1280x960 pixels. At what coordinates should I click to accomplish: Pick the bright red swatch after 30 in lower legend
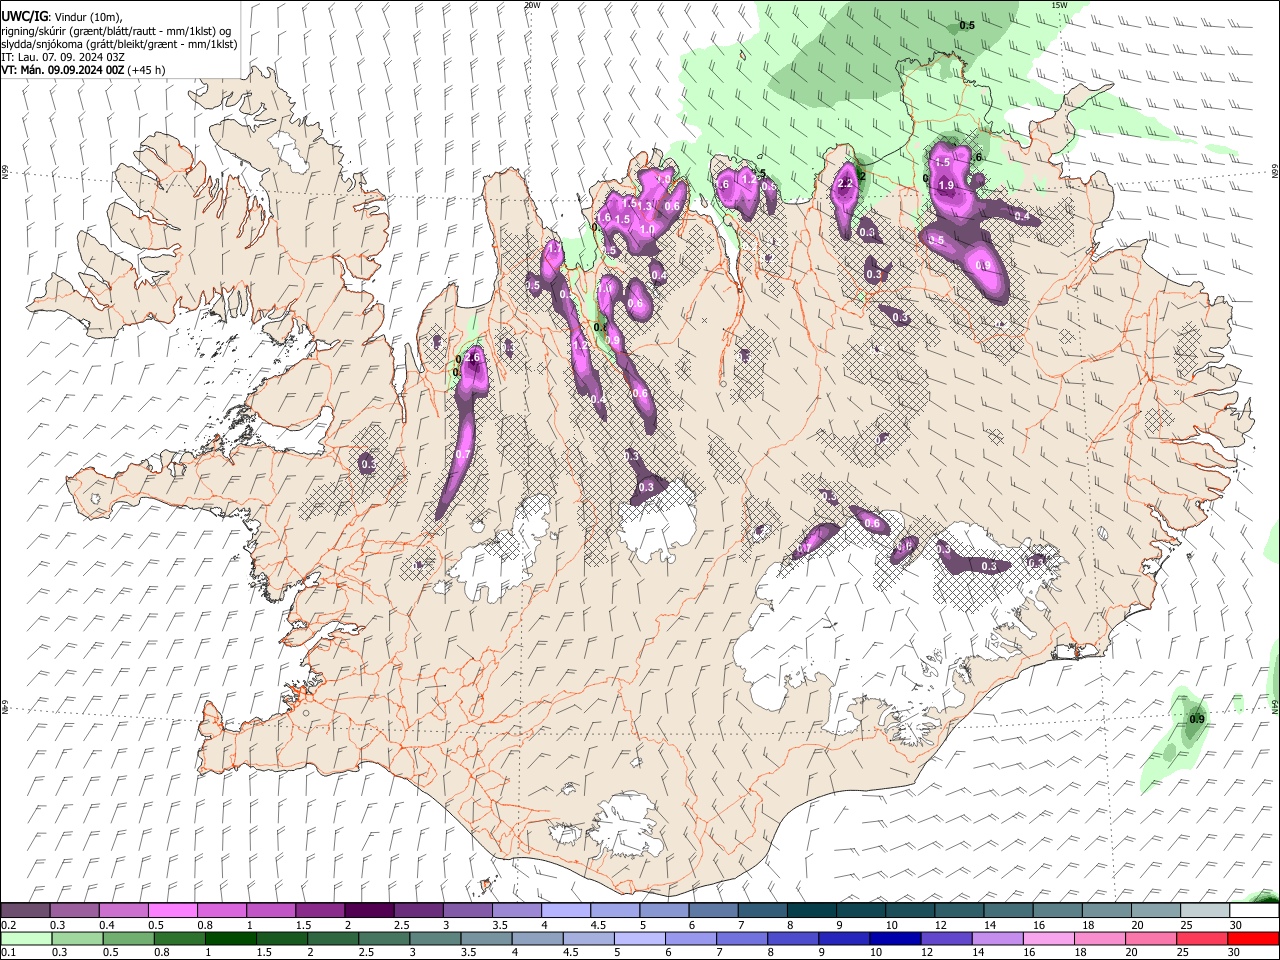click(x=1253, y=939)
